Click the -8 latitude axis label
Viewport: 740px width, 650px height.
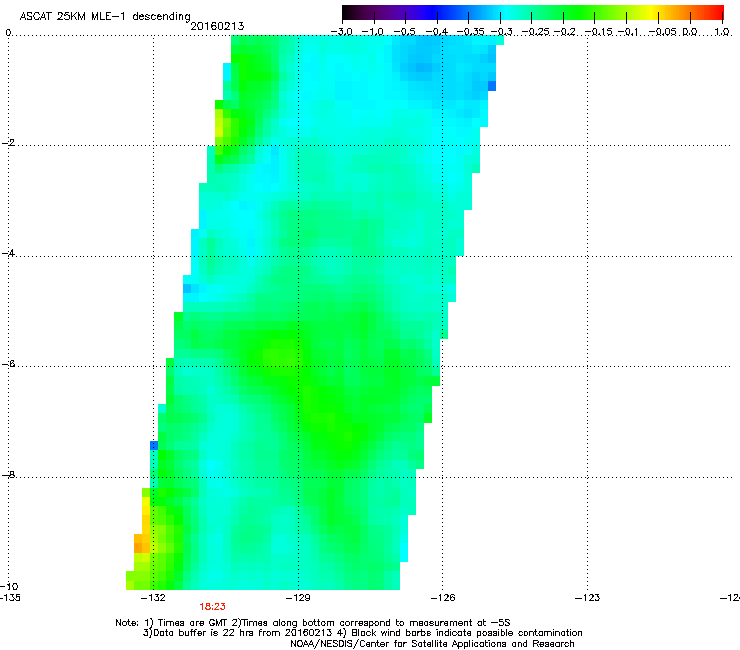tap(8, 475)
